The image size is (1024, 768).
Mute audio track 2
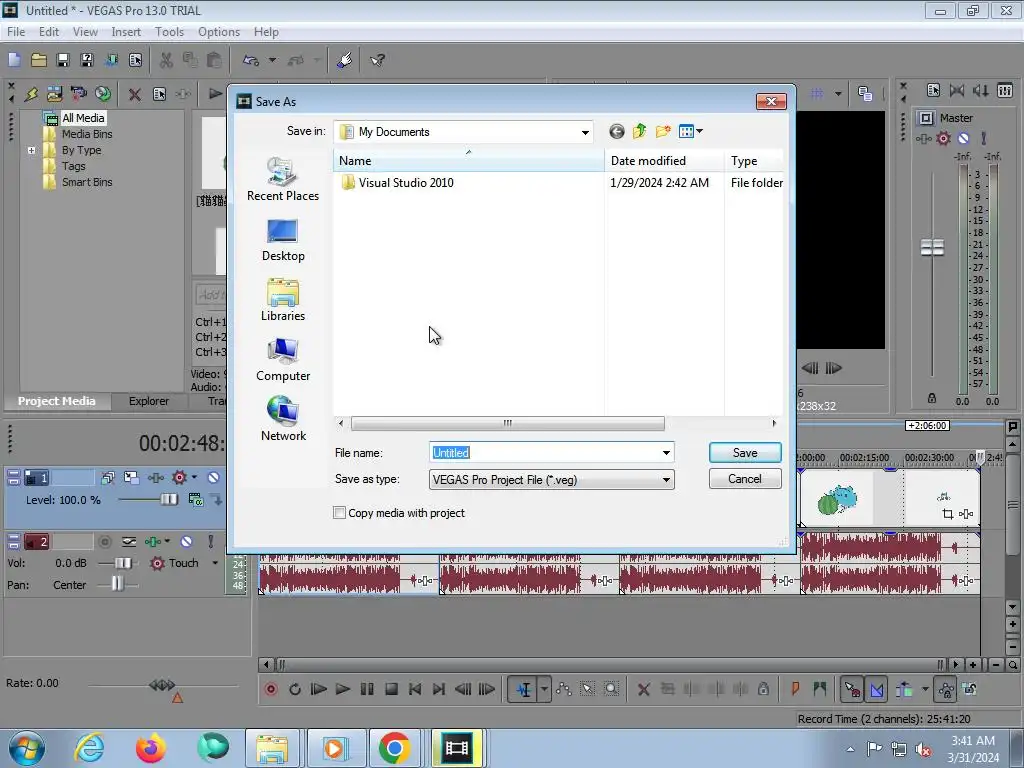pos(187,541)
